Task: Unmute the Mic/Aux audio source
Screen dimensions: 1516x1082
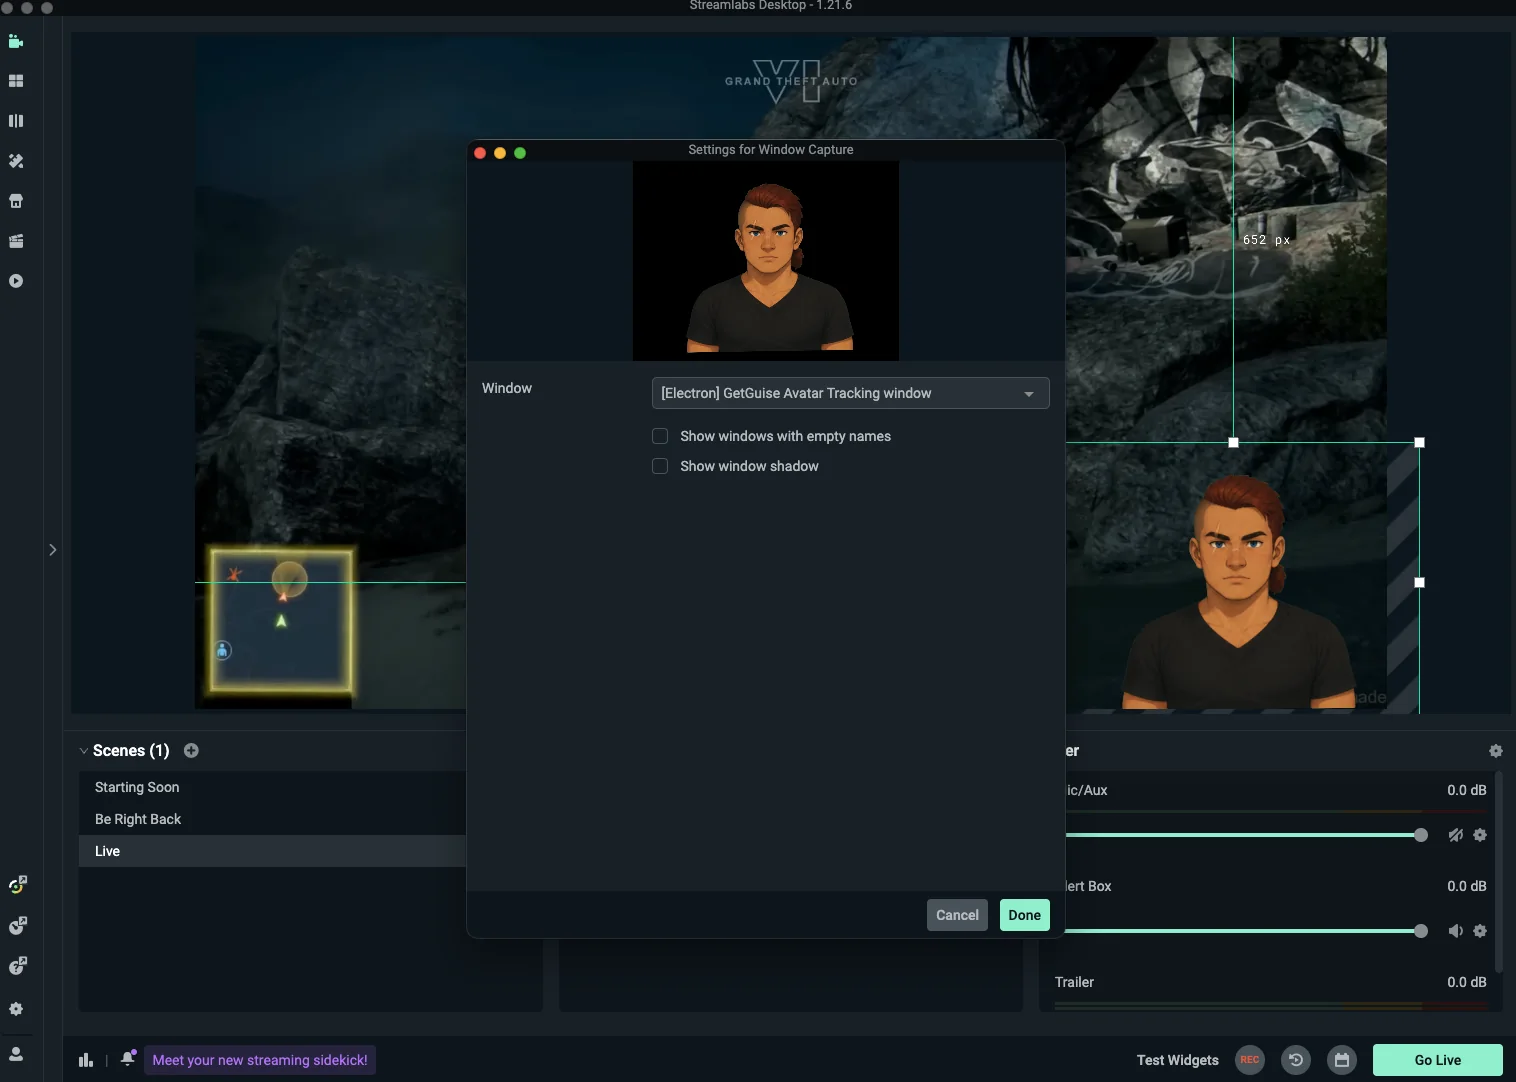Action: [x=1456, y=835]
